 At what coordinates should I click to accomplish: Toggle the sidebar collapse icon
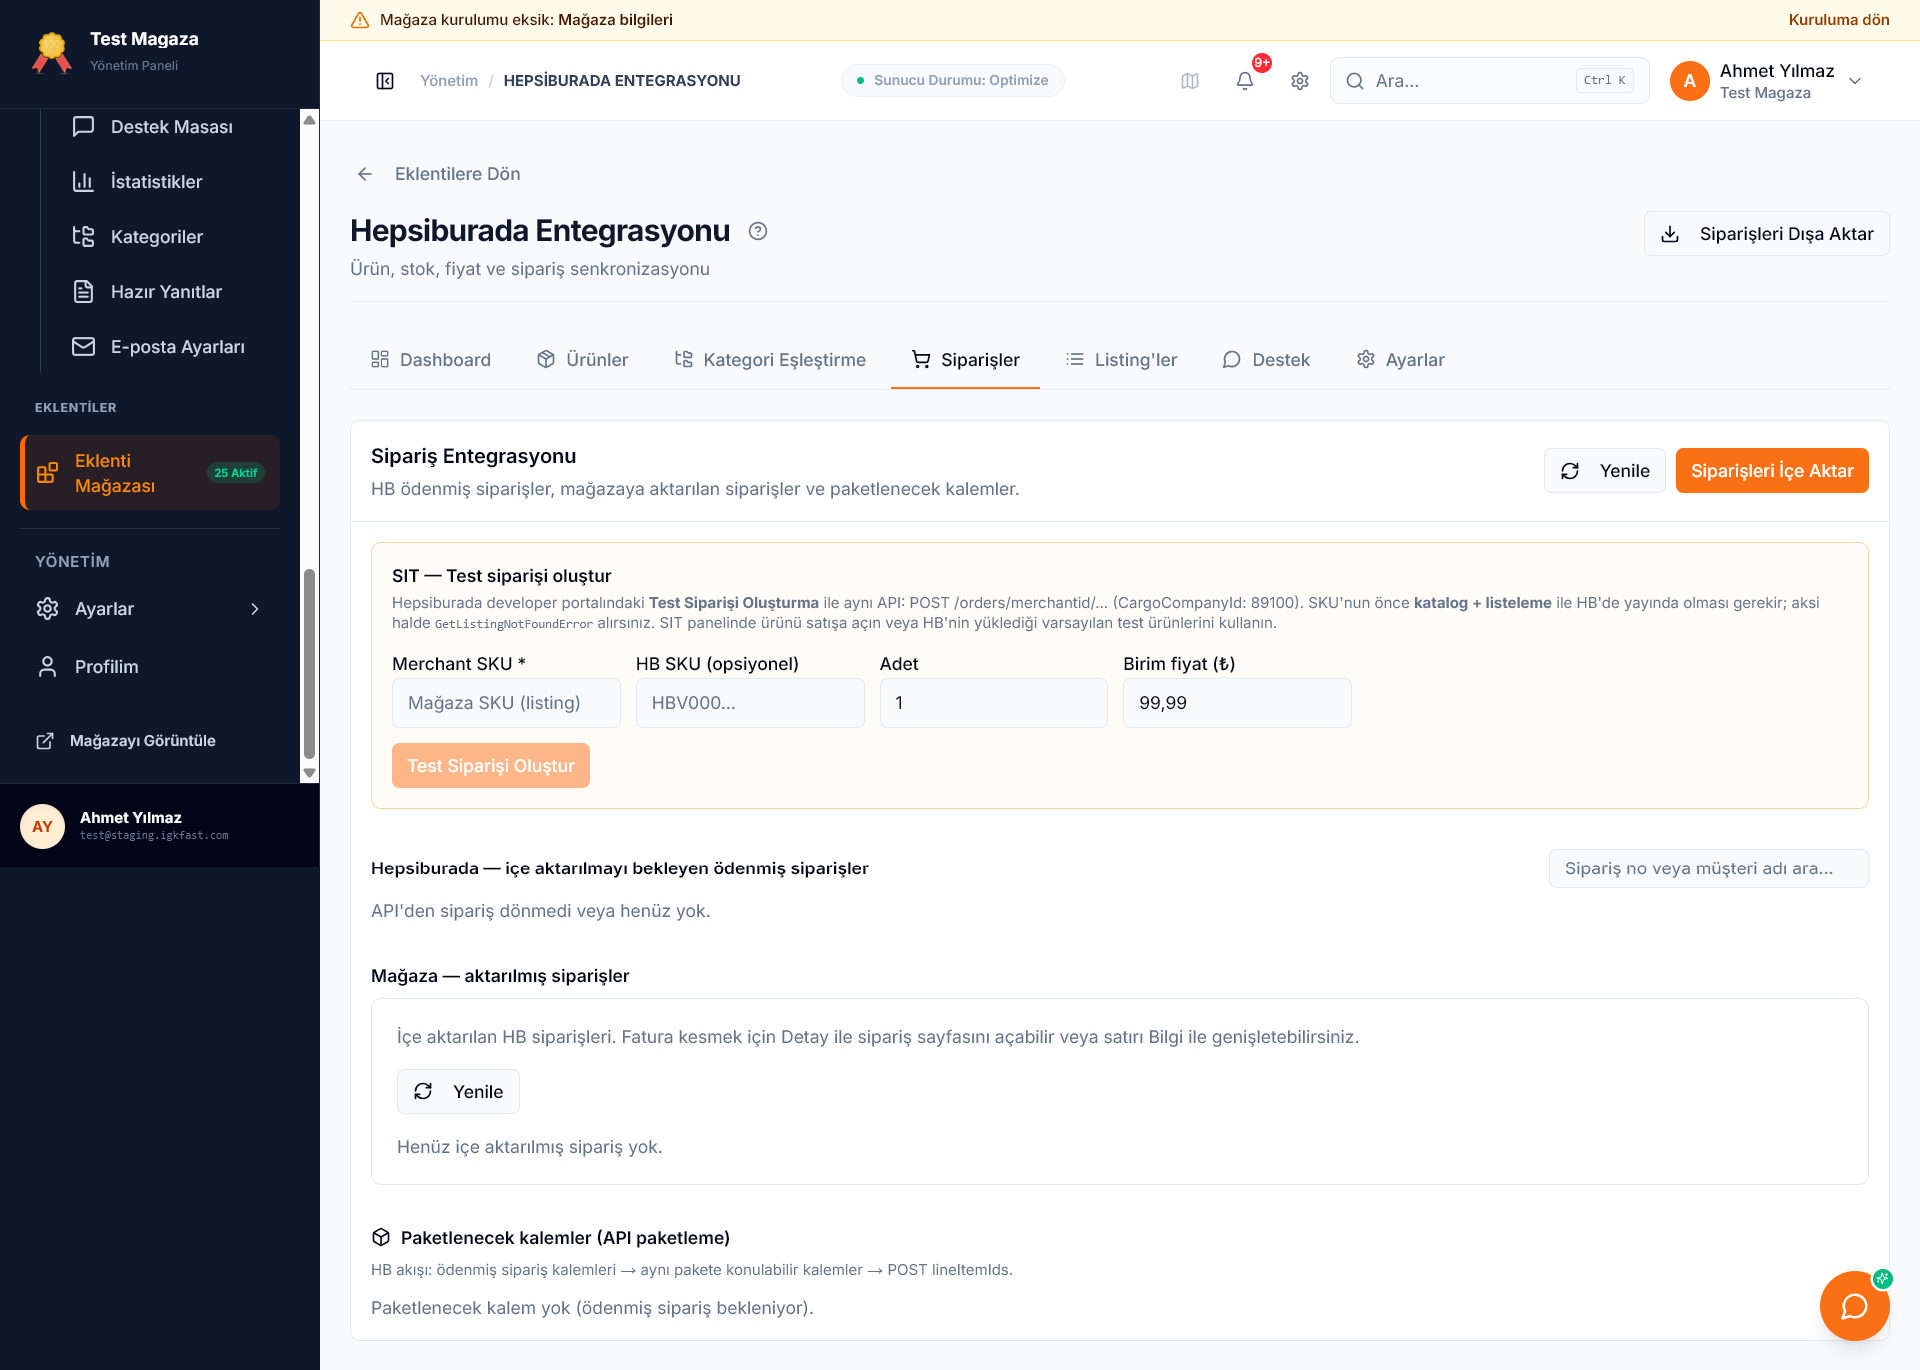pos(385,81)
